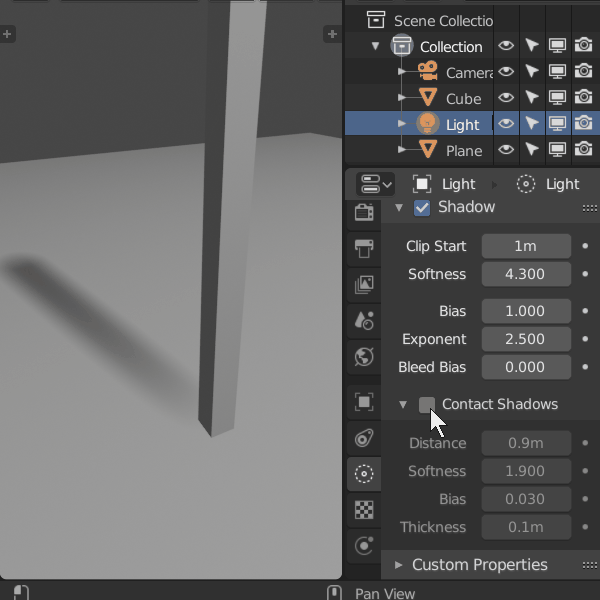Open the Render properties tab

364,212
